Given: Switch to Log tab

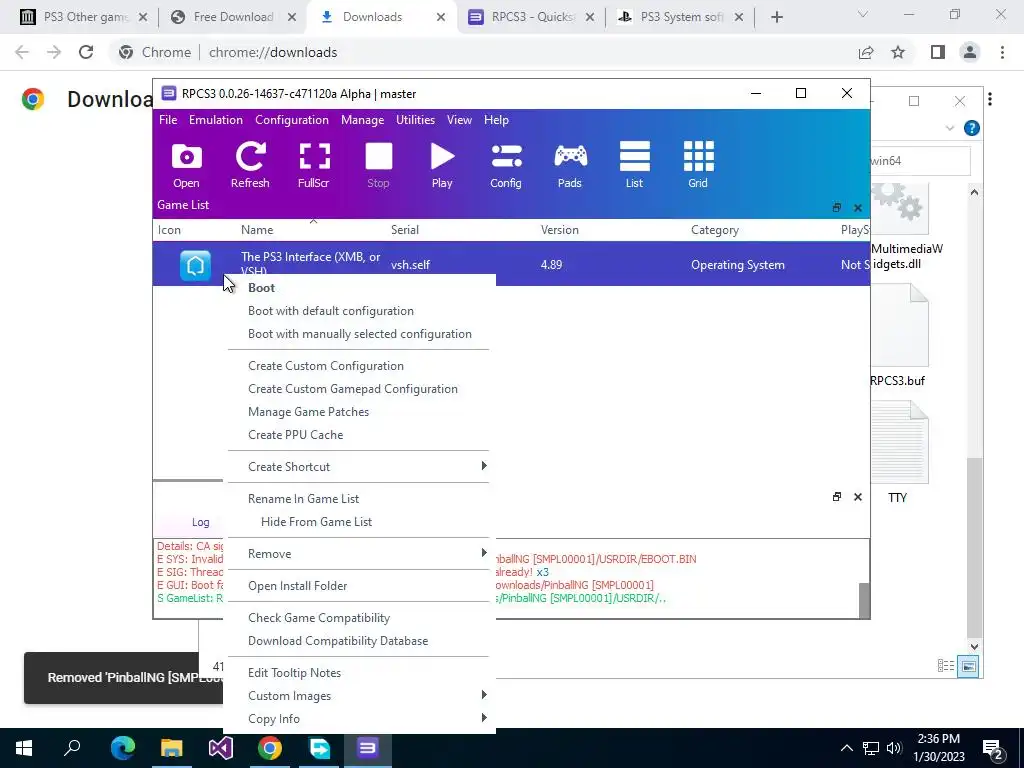Looking at the screenshot, I should (x=200, y=522).
